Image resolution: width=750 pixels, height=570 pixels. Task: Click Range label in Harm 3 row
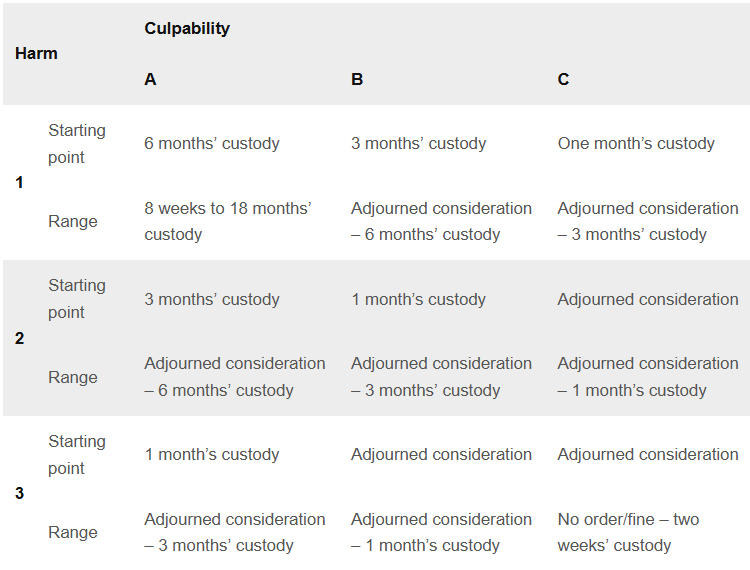(x=73, y=532)
